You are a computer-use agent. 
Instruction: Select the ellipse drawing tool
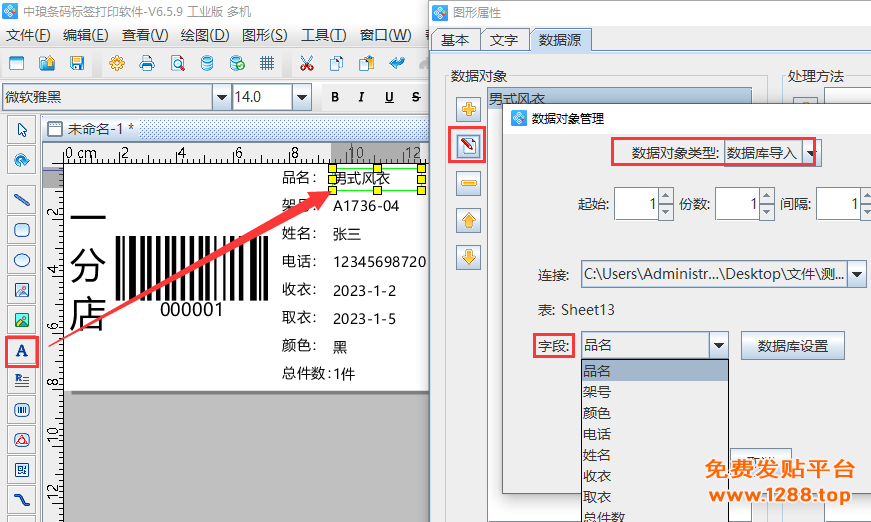point(22,260)
